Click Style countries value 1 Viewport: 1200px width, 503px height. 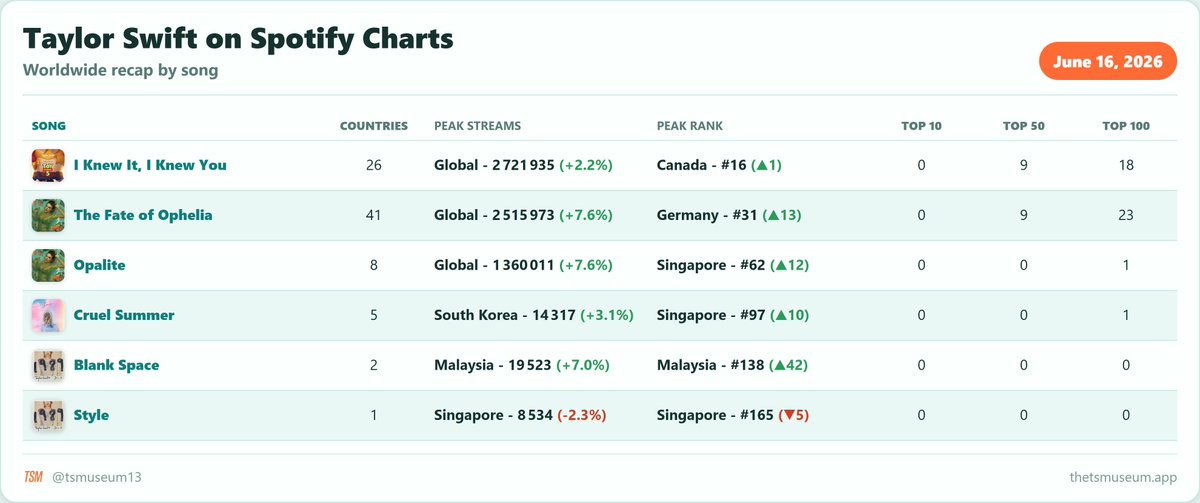tap(374, 415)
